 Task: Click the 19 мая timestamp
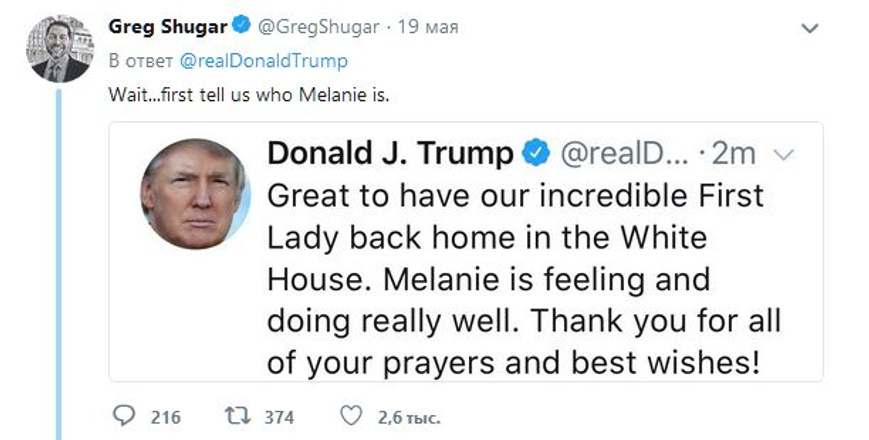point(428,27)
